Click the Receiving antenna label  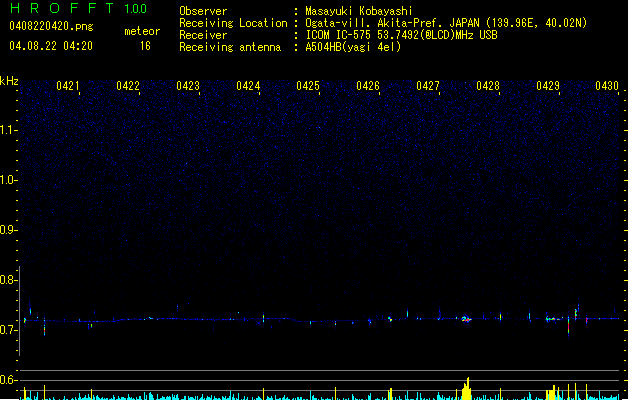[230, 47]
